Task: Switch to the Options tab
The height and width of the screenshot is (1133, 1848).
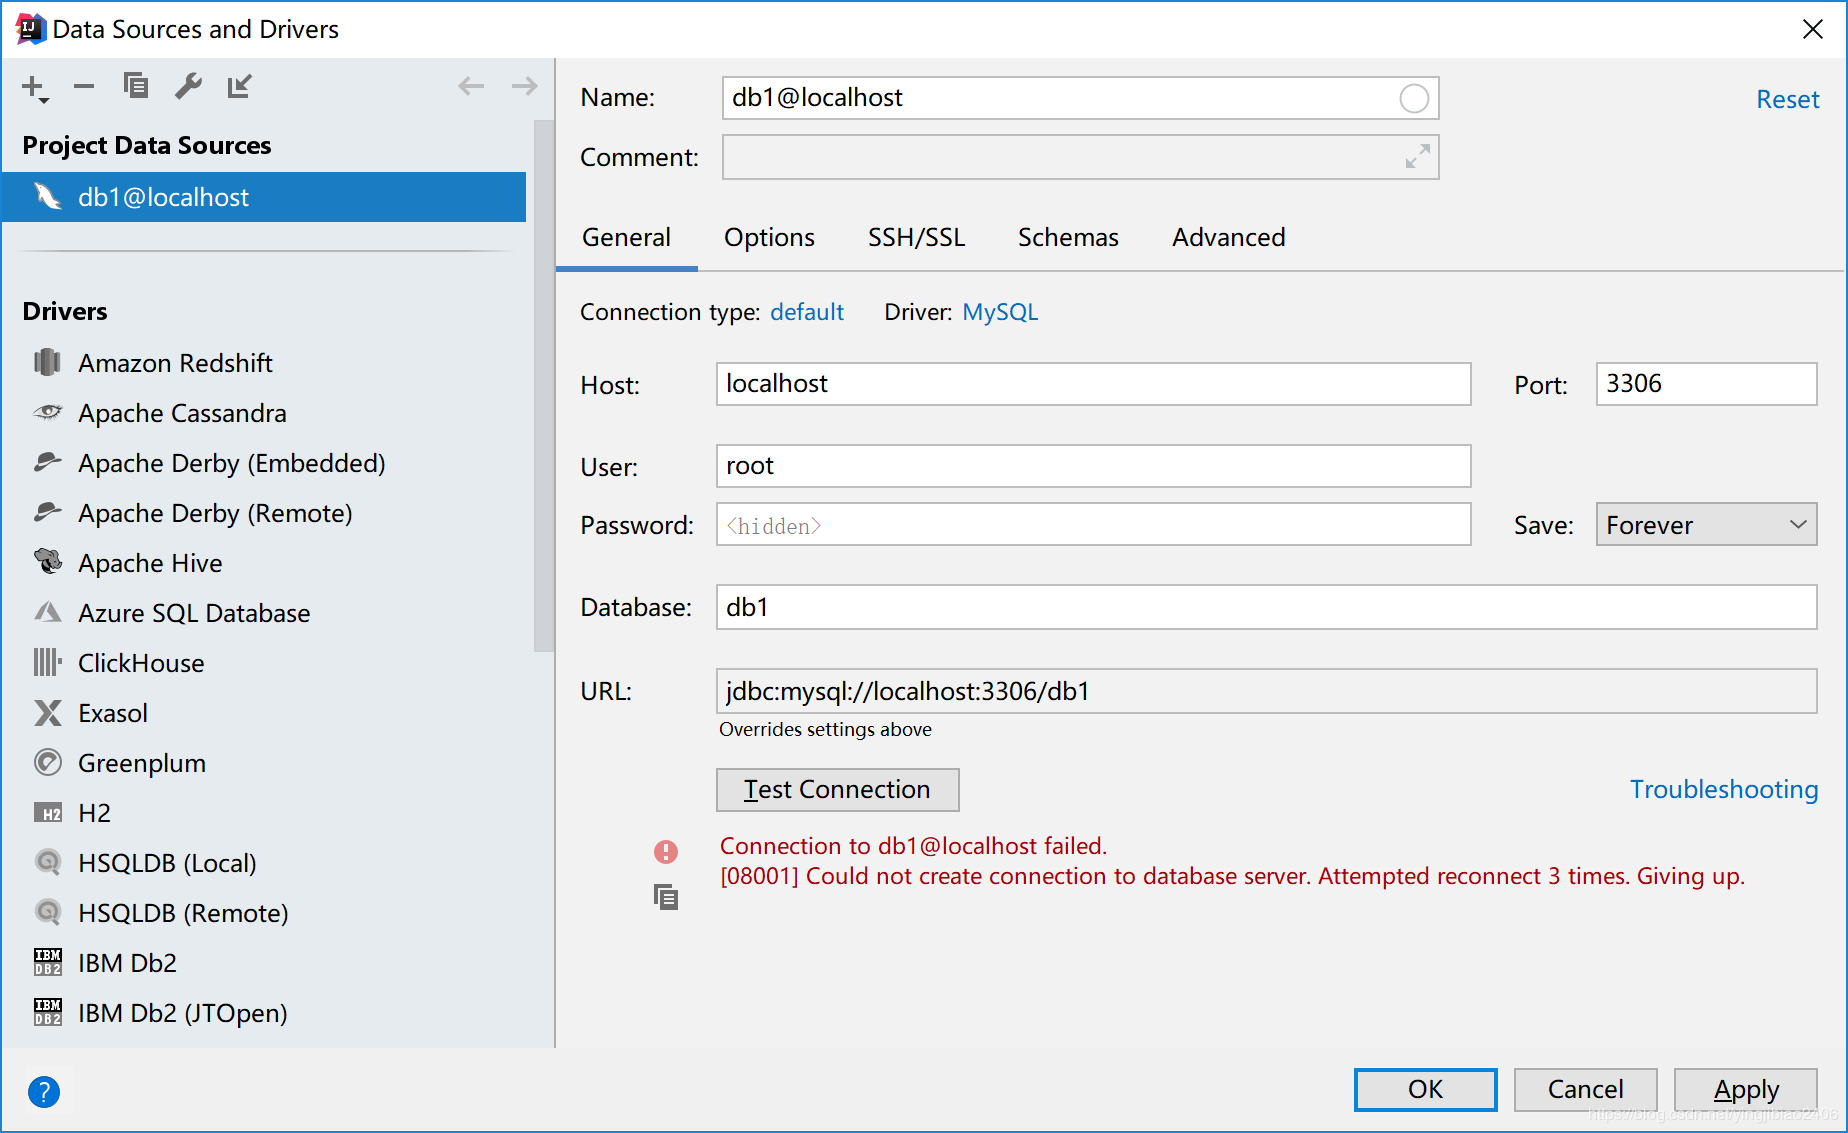Action: [x=769, y=238]
